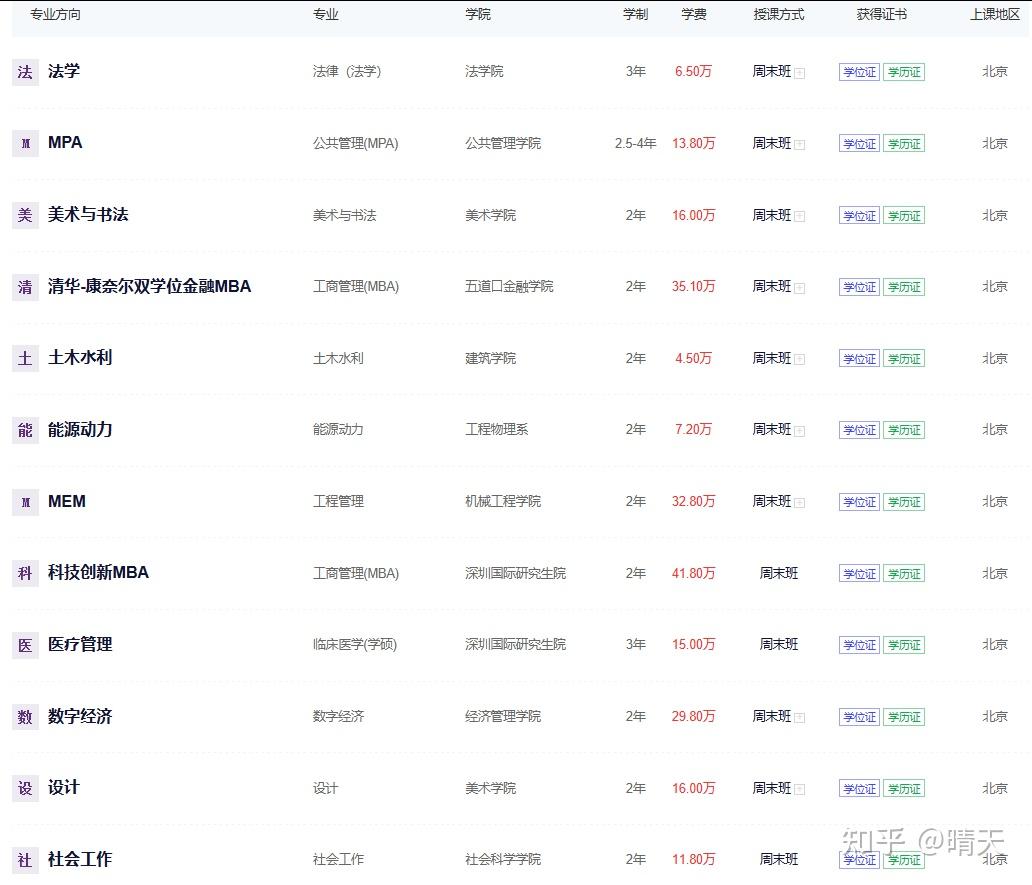This screenshot has width=1032, height=885.
Task: Click the 学院 column header
Action: [478, 14]
